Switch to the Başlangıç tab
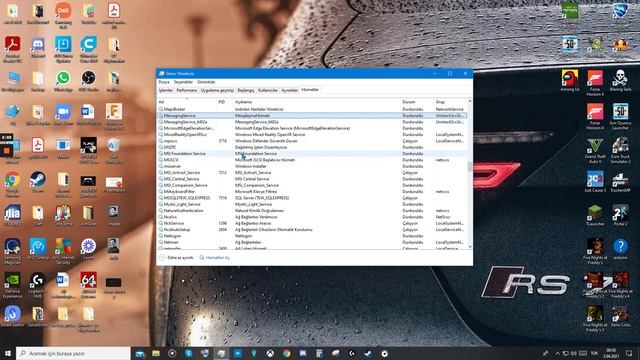 click(x=246, y=90)
